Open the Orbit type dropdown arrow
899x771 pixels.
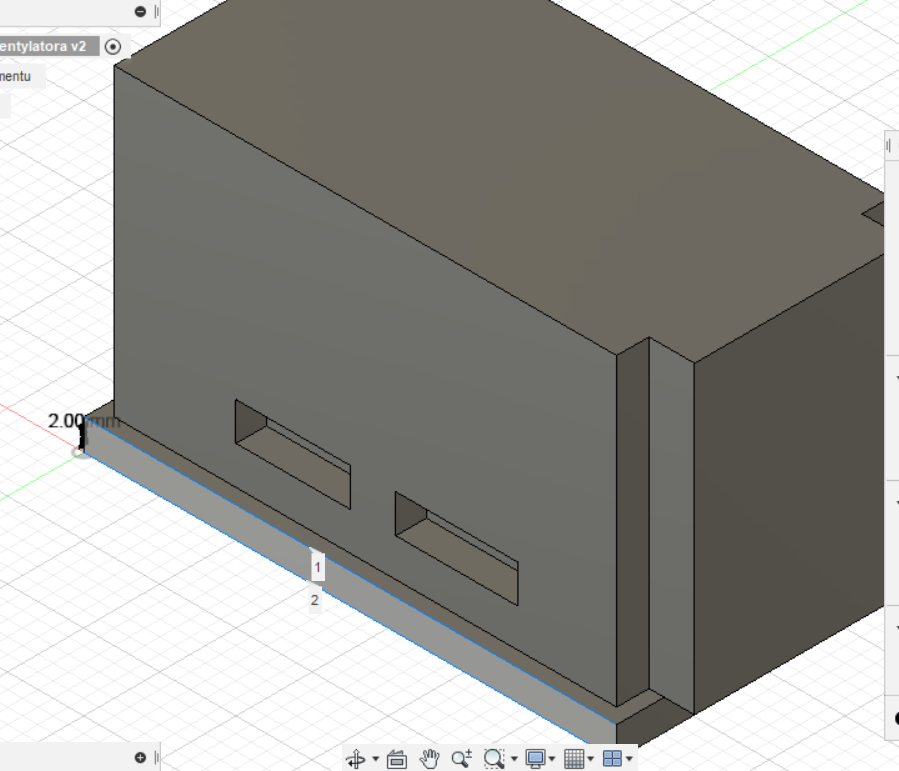[x=376, y=759]
